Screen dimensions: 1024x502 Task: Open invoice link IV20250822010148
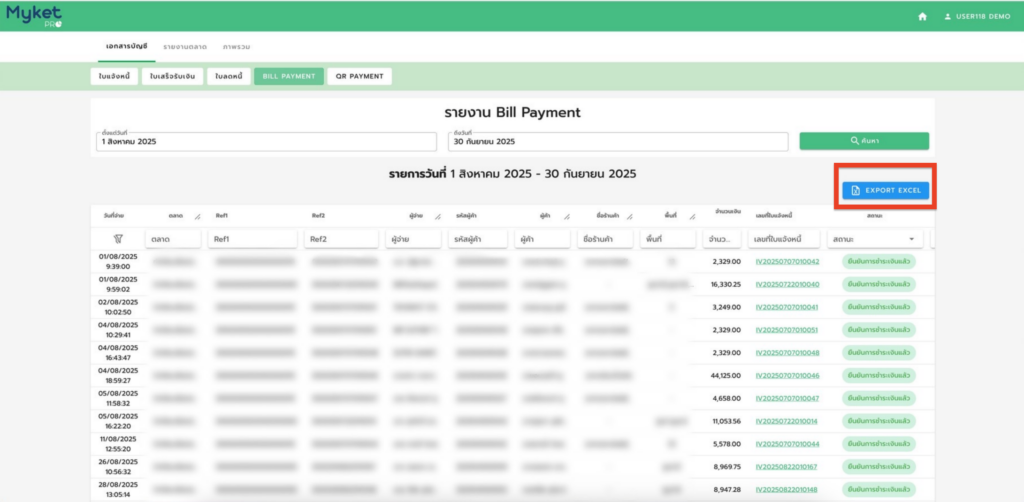(787, 490)
